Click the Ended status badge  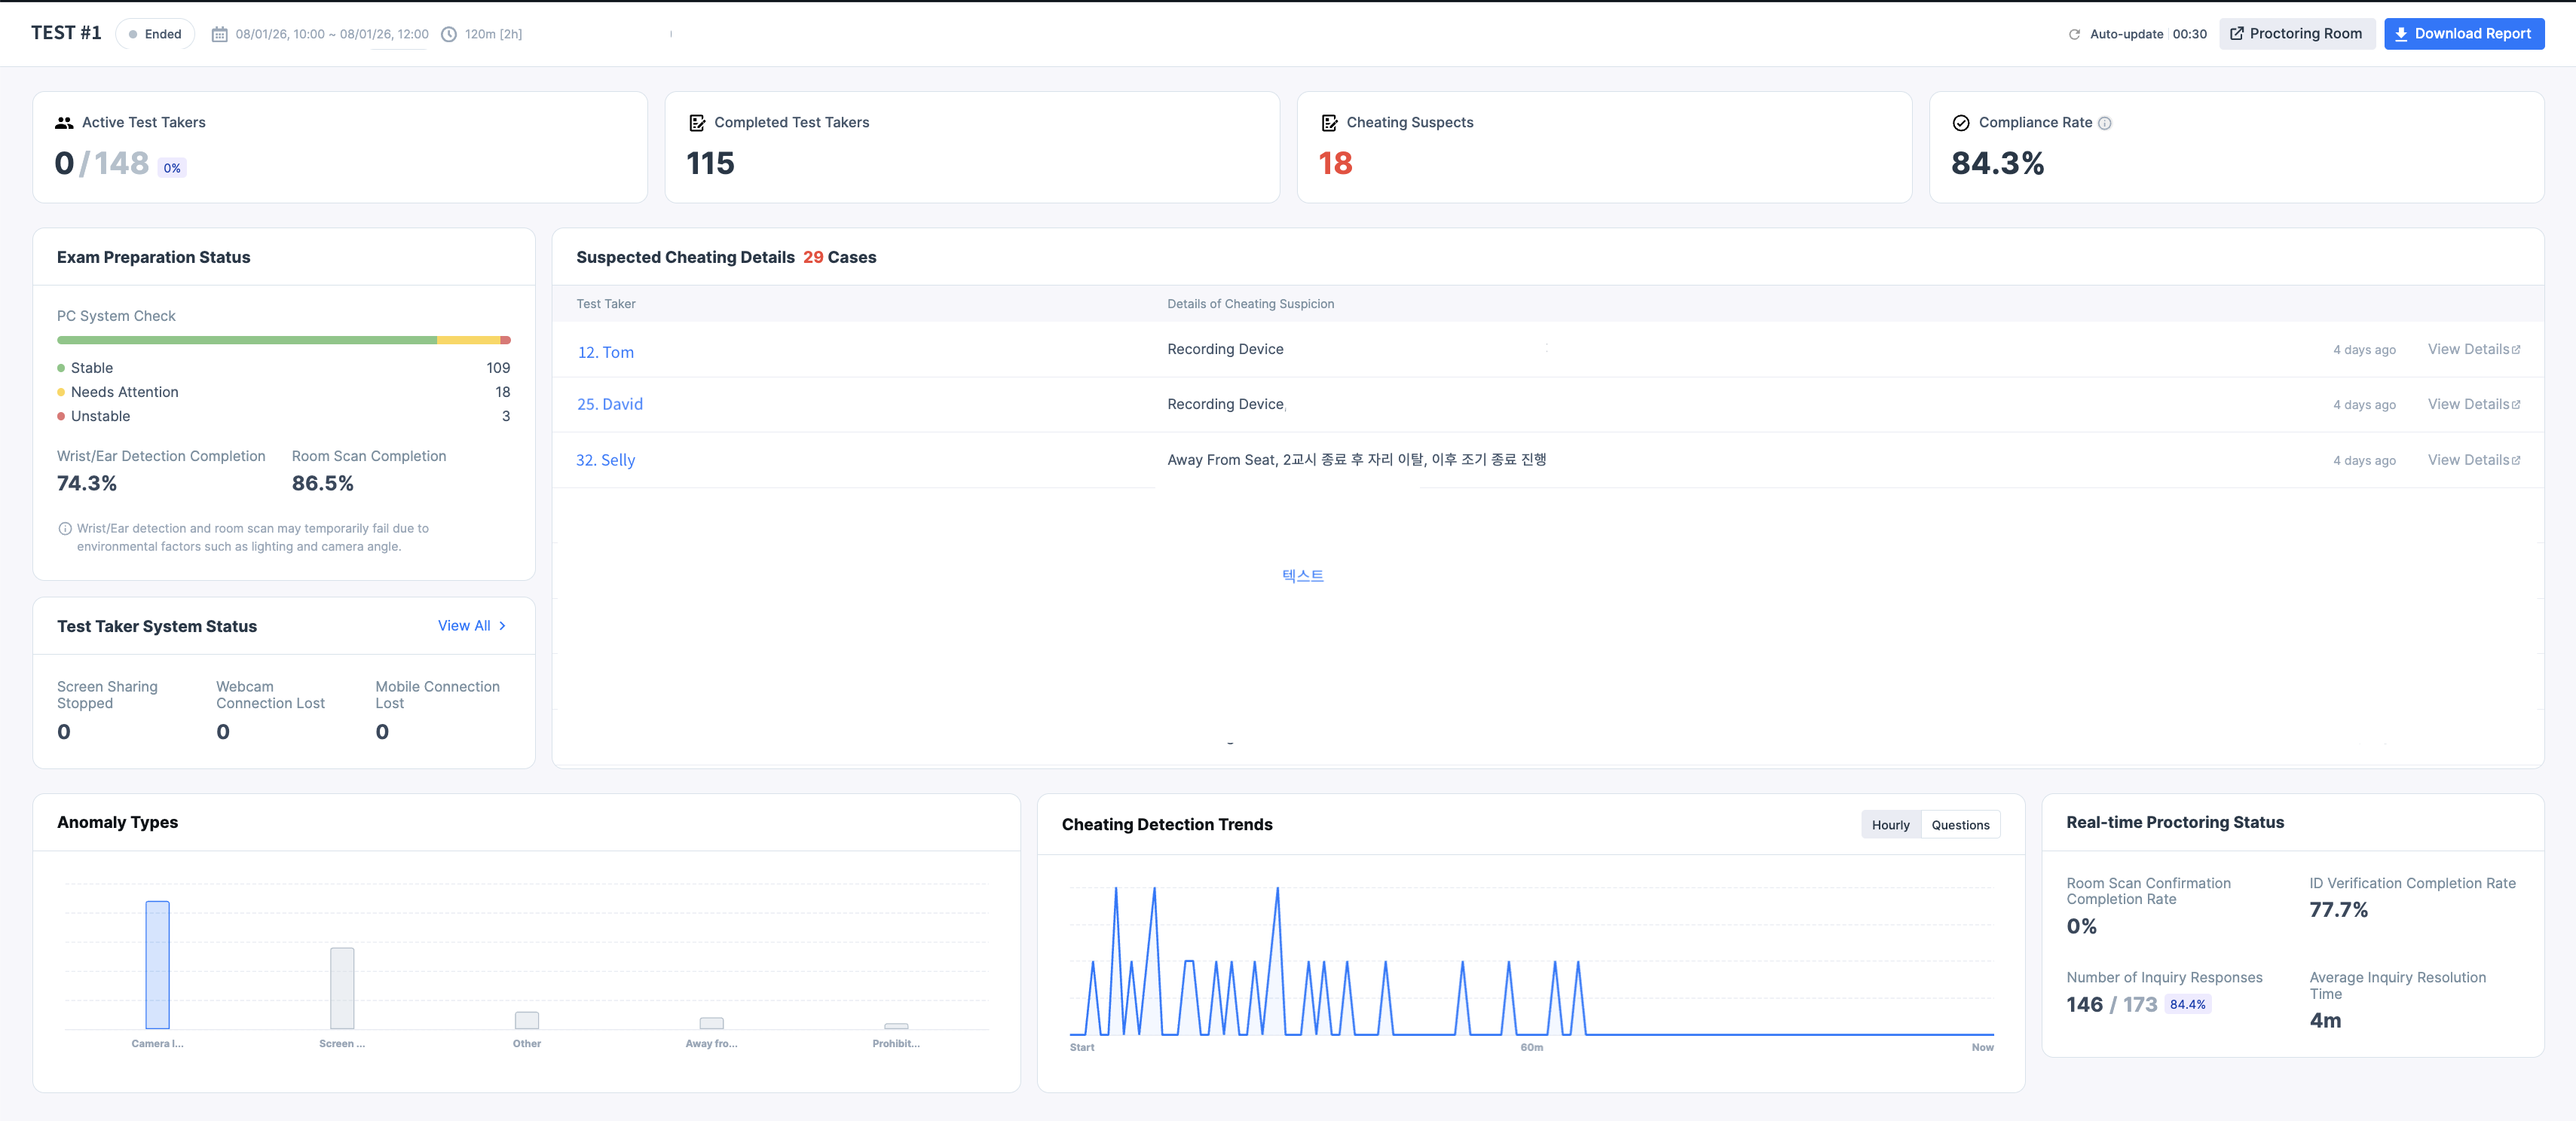point(155,34)
